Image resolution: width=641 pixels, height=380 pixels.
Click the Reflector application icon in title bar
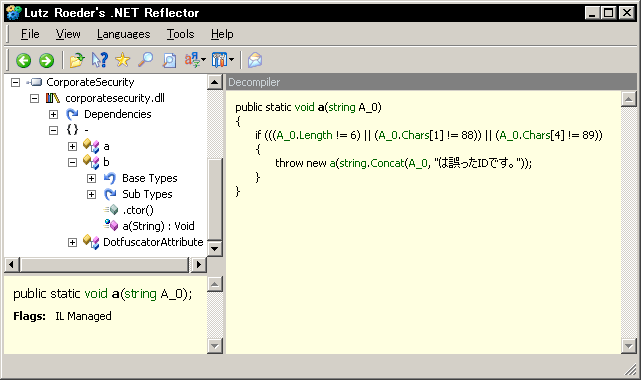click(13, 13)
